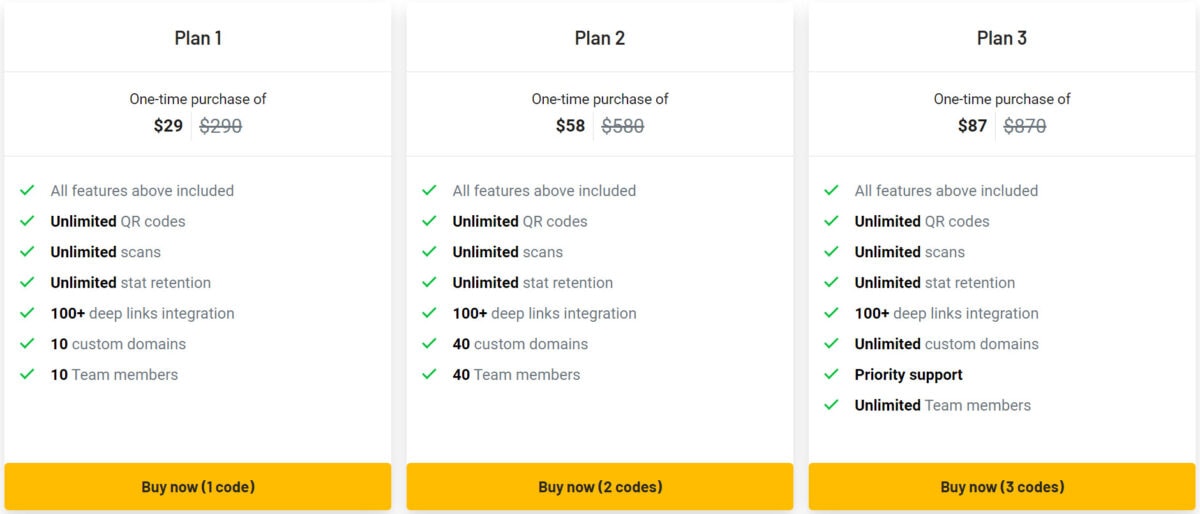Image resolution: width=1200 pixels, height=514 pixels.
Task: Click the crossed-out $580 price
Action: (x=623, y=126)
